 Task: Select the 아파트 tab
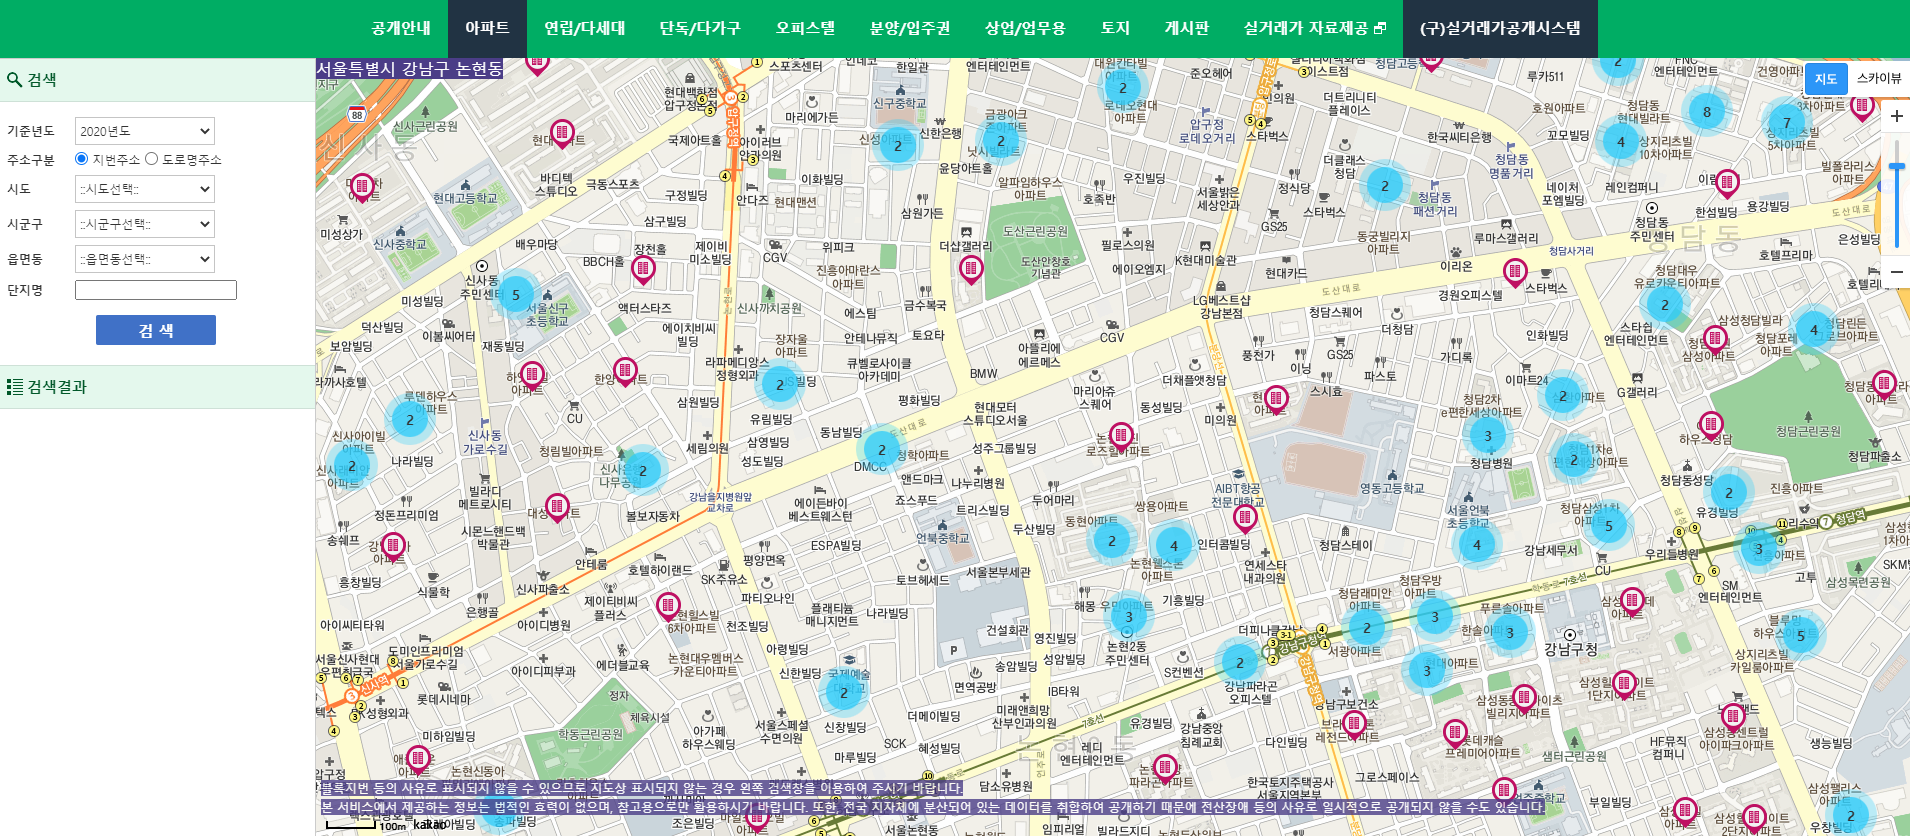487,28
